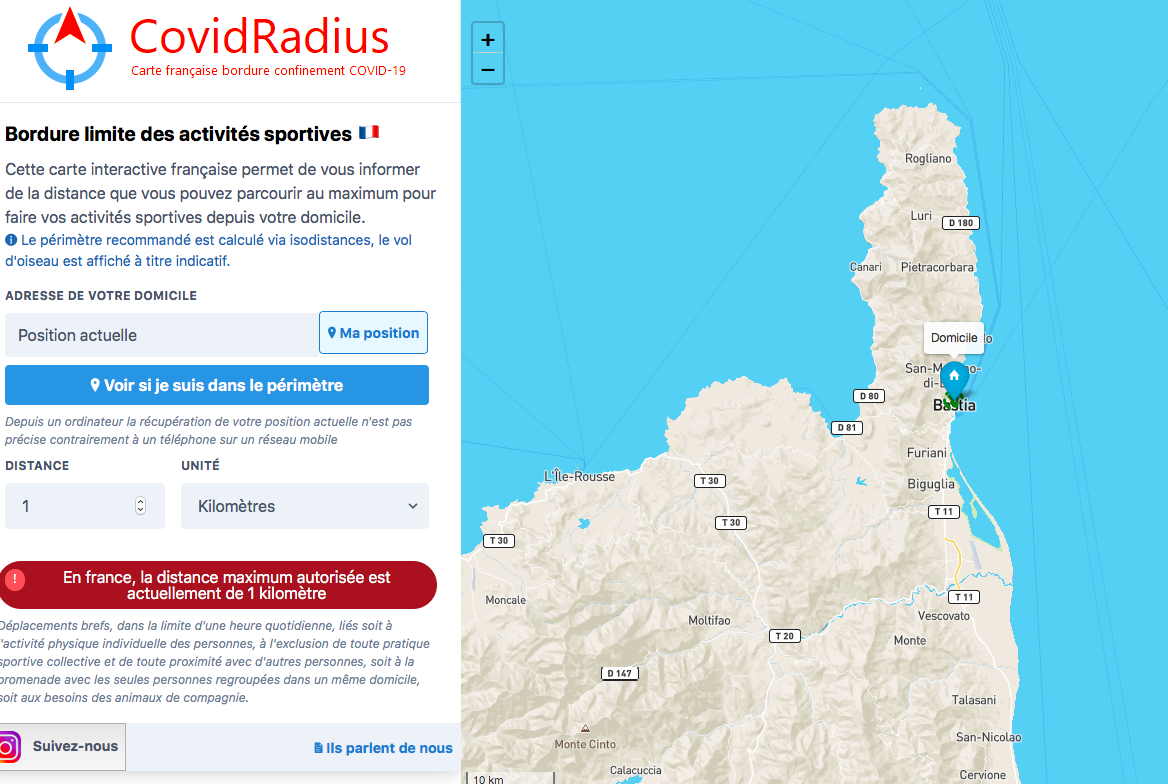This screenshot has height=784, width=1168.
Task: Click the distance number input field
Action: pos(70,506)
